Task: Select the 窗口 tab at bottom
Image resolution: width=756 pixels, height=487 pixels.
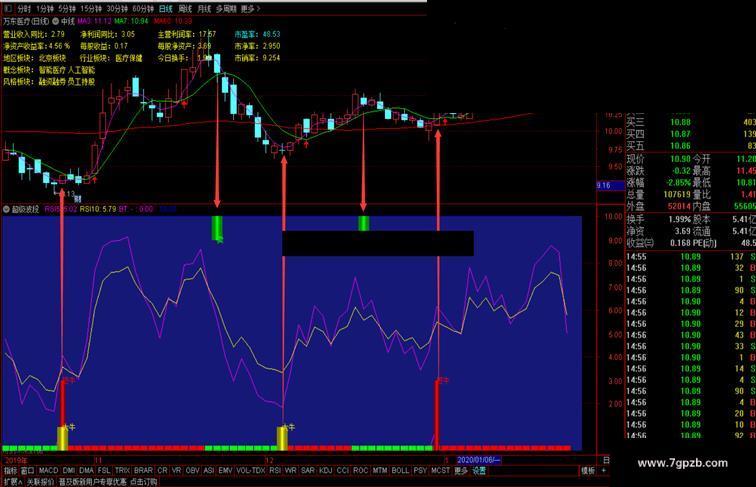Action: point(27,471)
